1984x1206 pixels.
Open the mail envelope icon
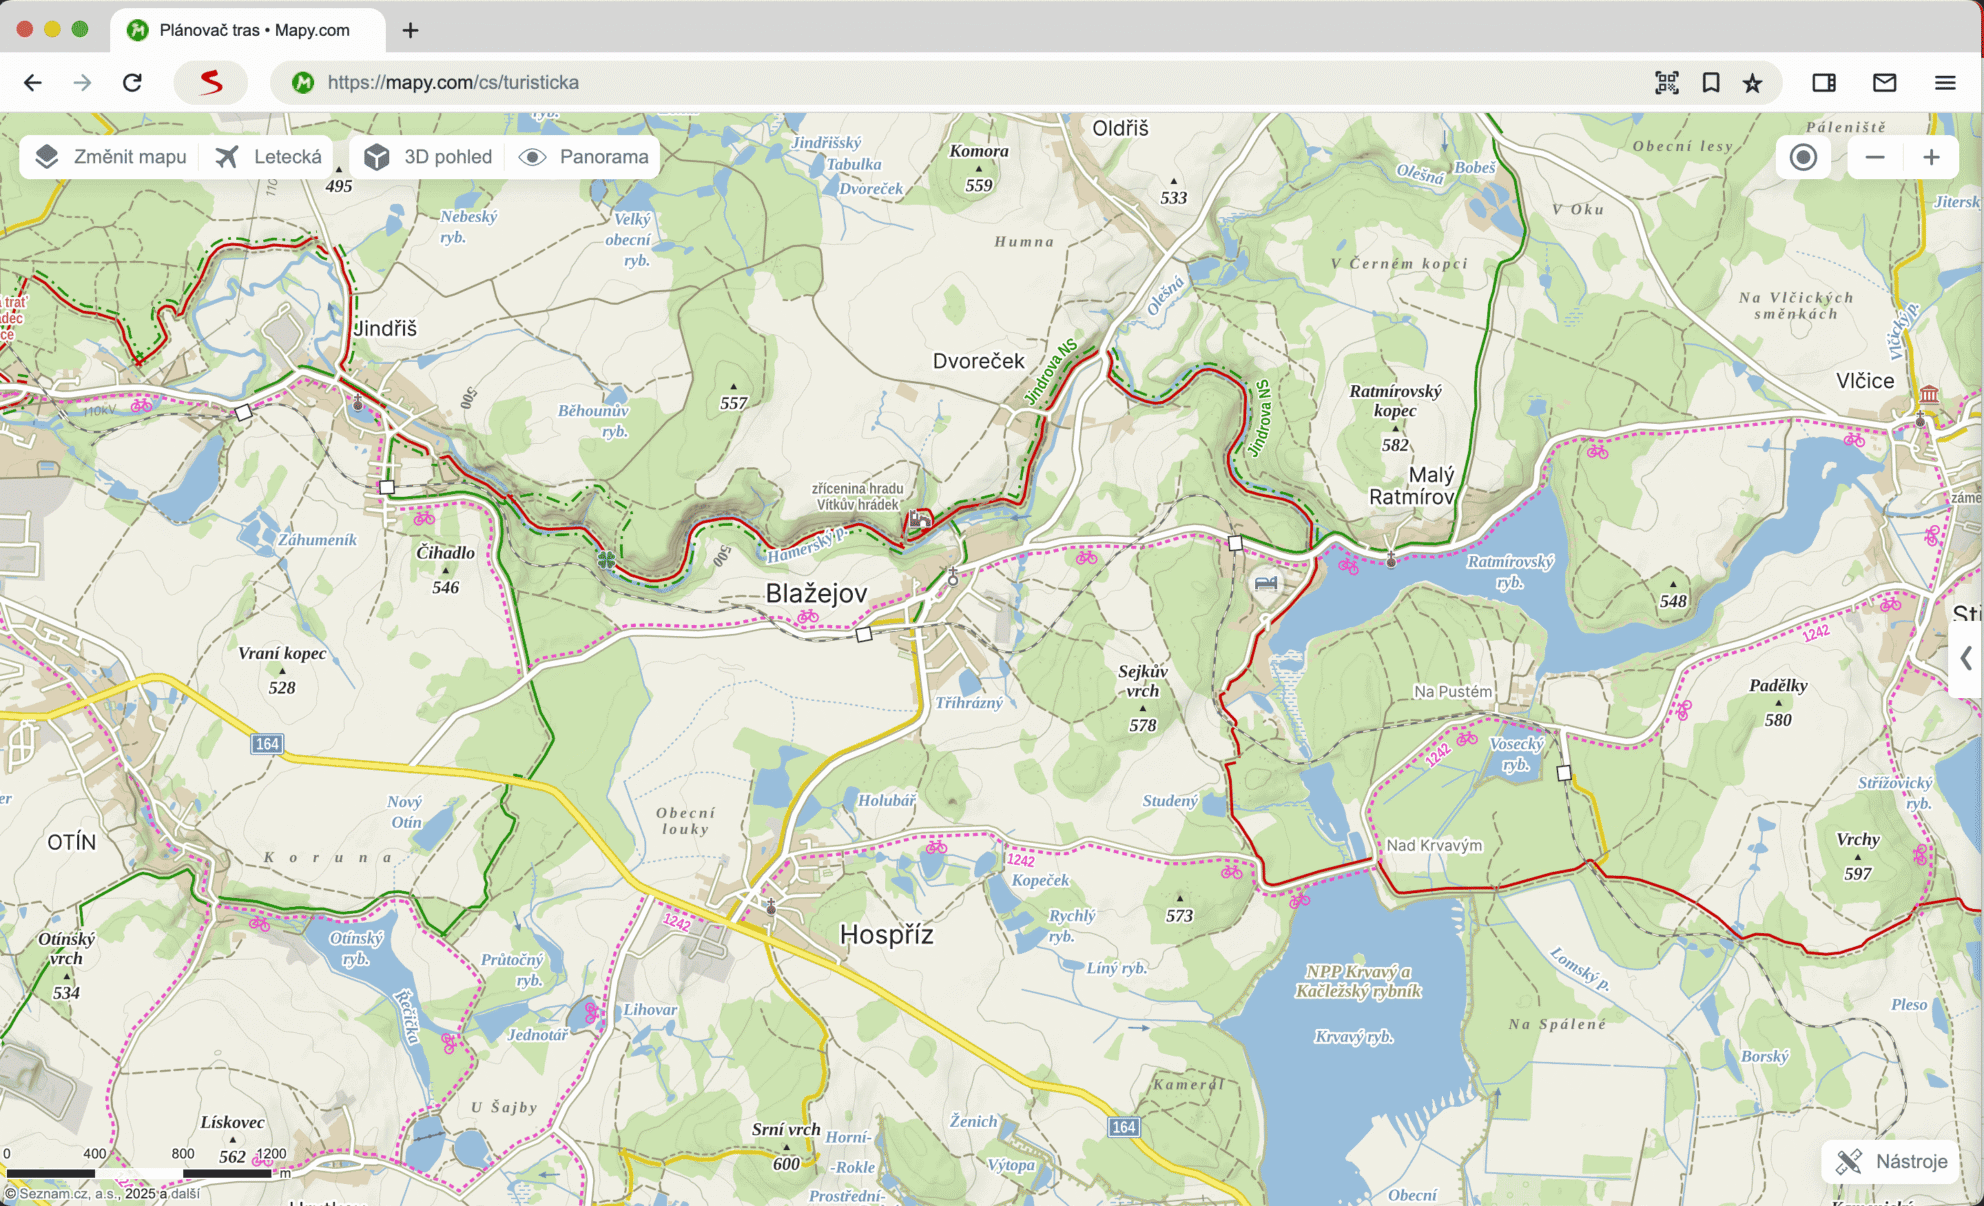(x=1884, y=83)
